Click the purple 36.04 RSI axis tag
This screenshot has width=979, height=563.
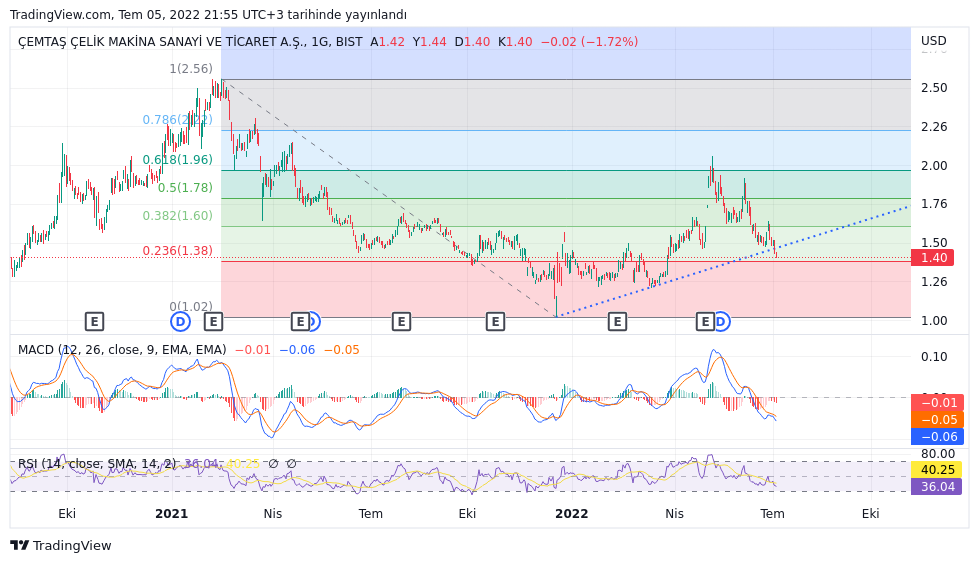tap(937, 487)
